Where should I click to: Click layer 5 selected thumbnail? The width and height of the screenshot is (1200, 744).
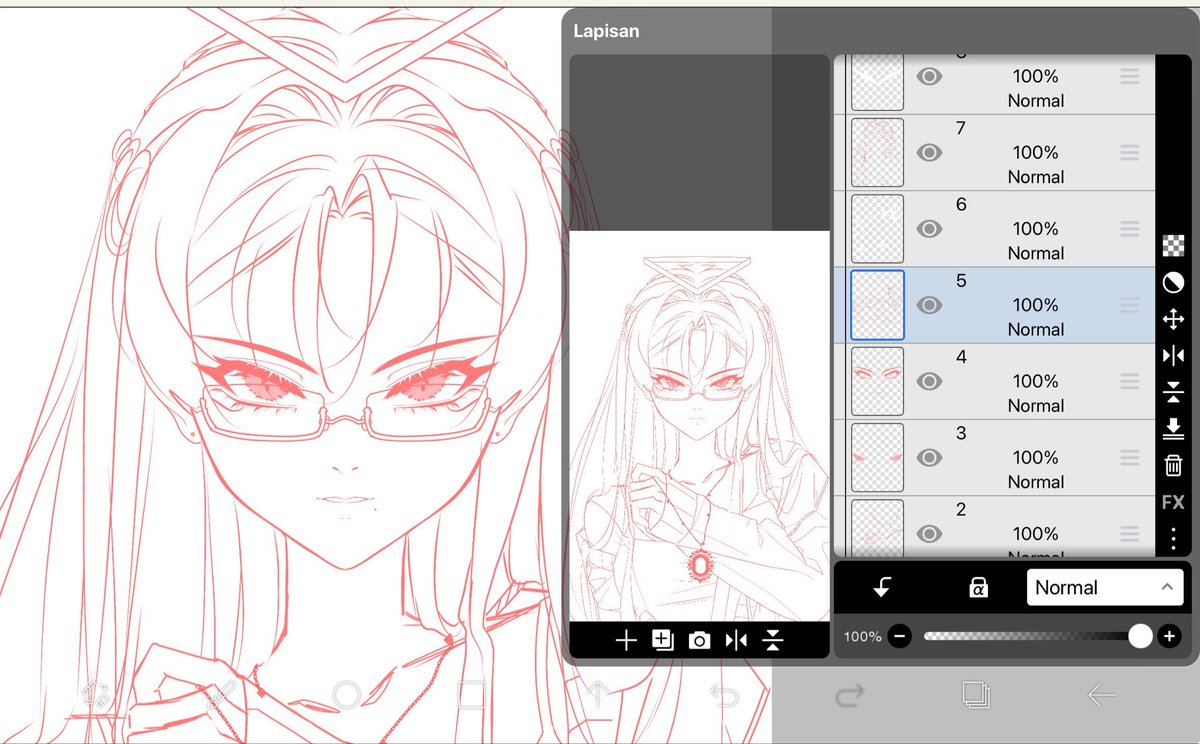point(877,305)
